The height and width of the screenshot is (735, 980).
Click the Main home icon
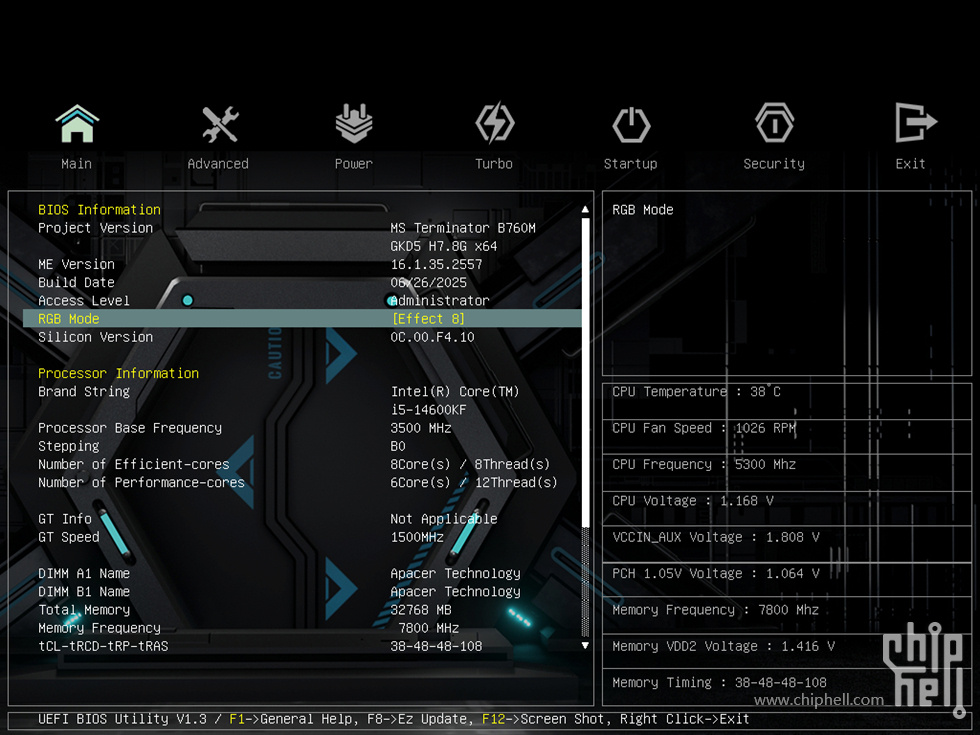[77, 123]
